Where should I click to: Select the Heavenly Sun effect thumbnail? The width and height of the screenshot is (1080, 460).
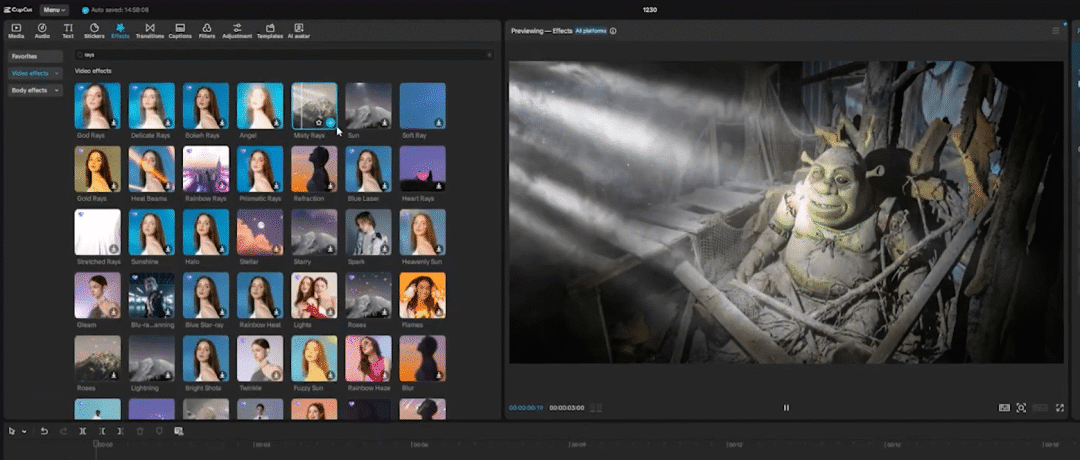pyautogui.click(x=423, y=232)
